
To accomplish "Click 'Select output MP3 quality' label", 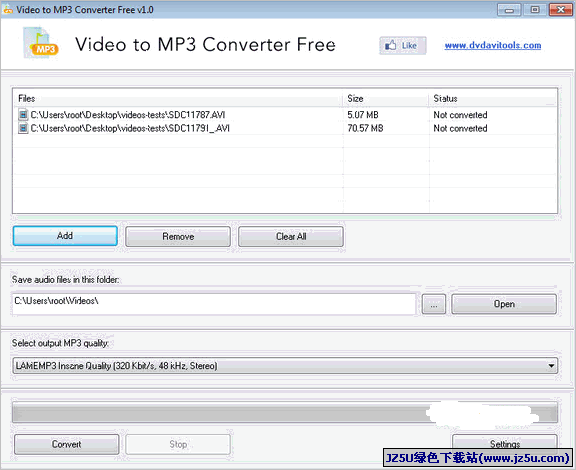I will click(61, 343).
